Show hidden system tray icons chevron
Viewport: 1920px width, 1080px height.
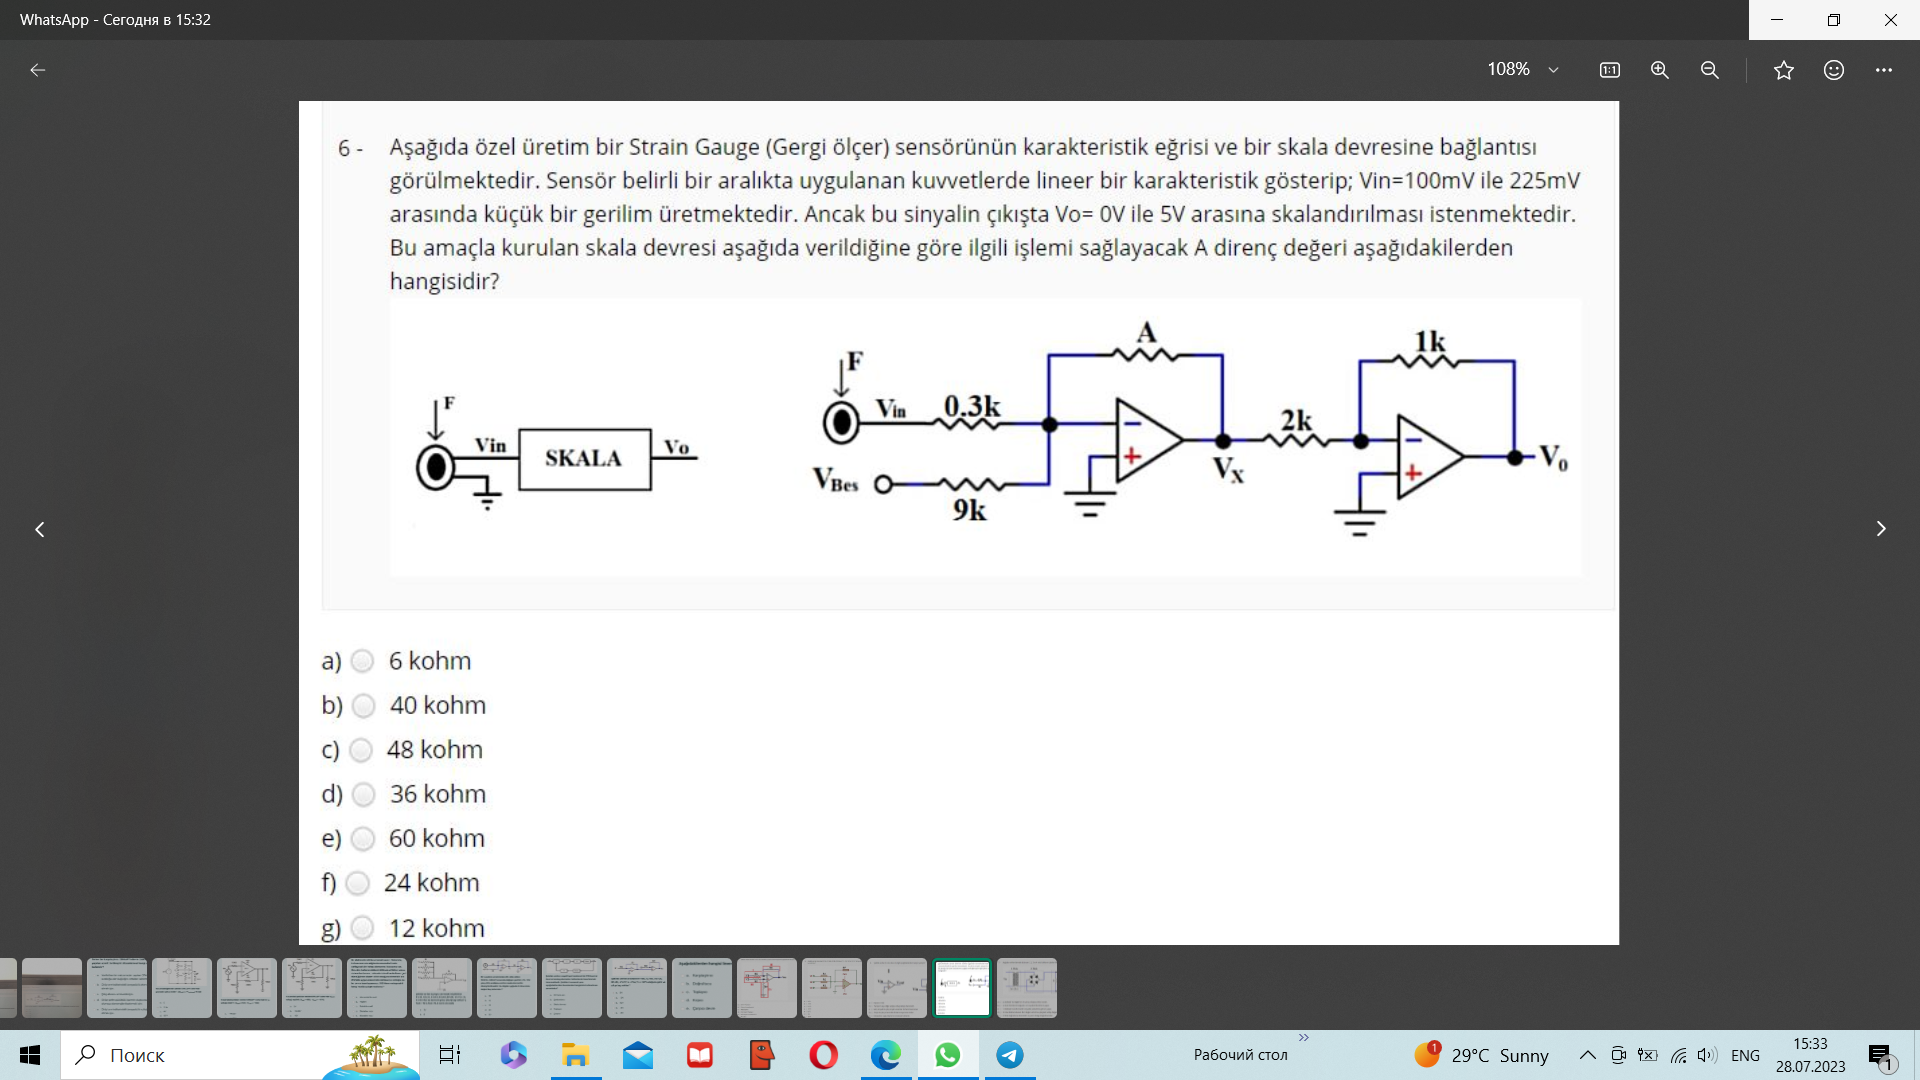click(x=1587, y=1055)
